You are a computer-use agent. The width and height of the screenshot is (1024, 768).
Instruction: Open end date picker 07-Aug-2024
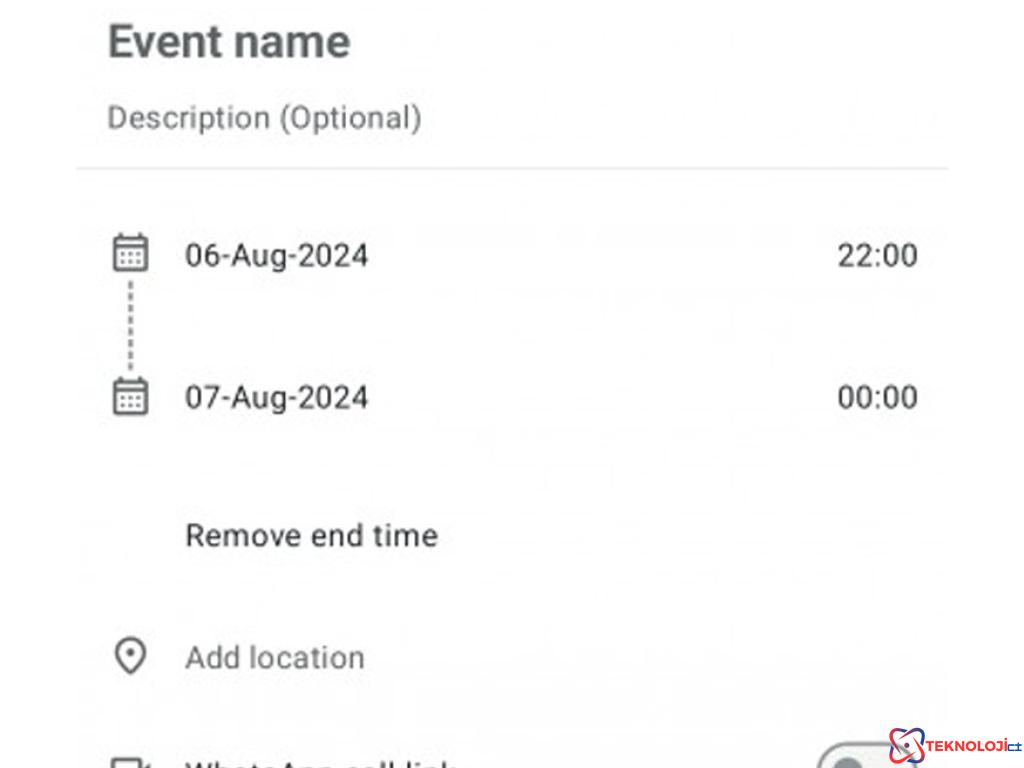click(277, 398)
